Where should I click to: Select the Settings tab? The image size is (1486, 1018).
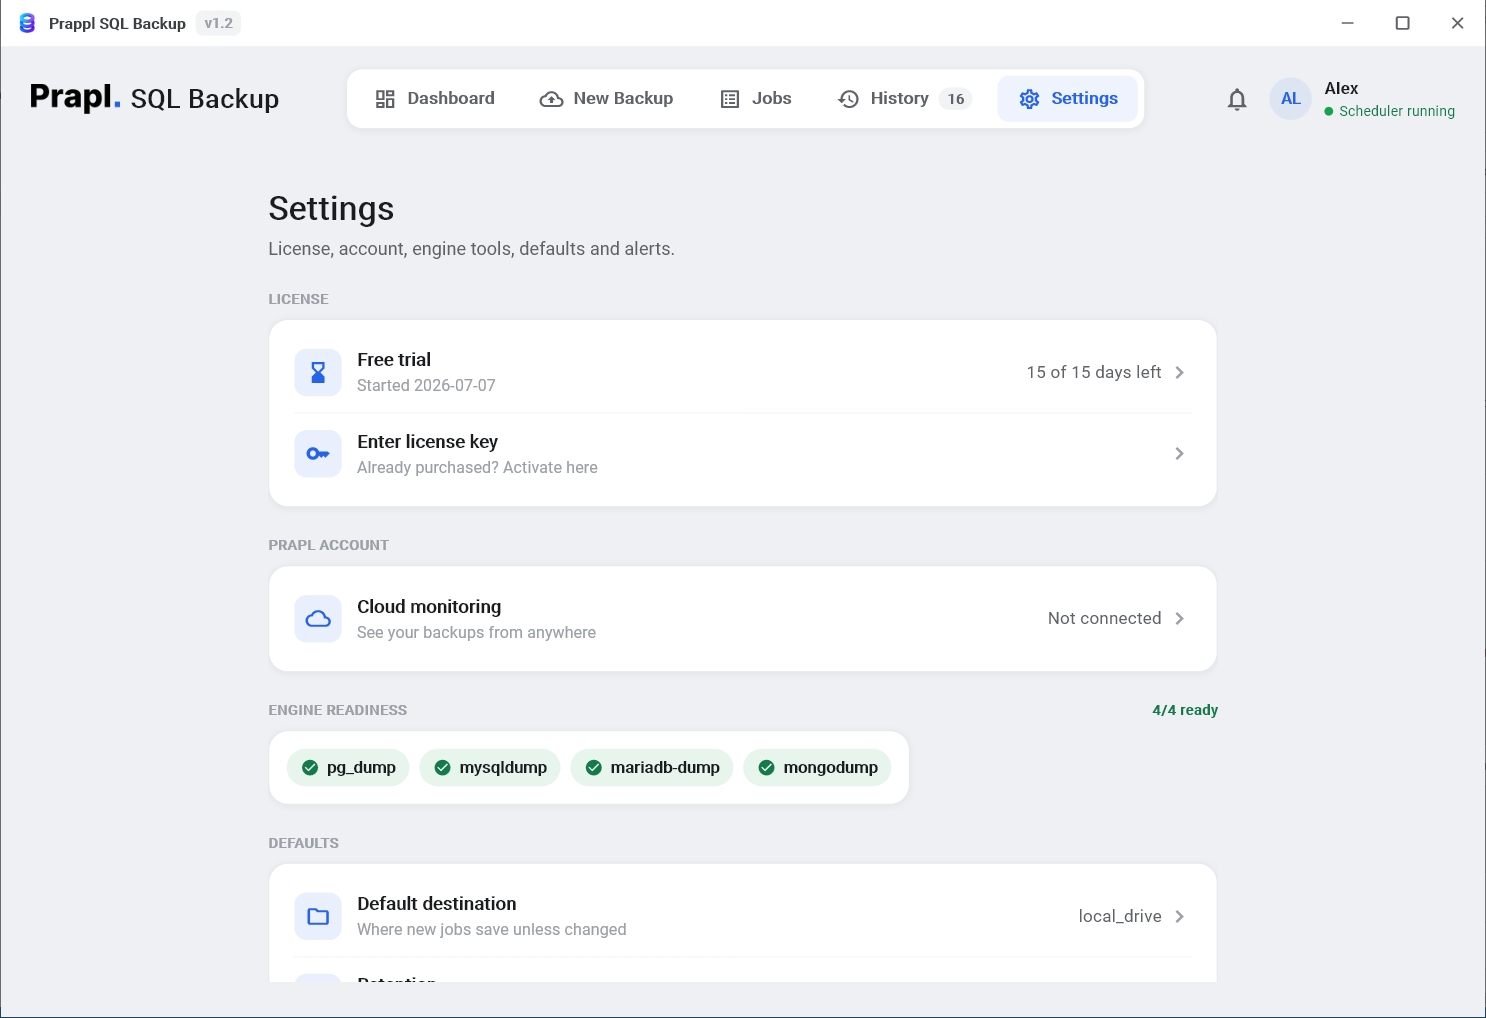(x=1068, y=99)
